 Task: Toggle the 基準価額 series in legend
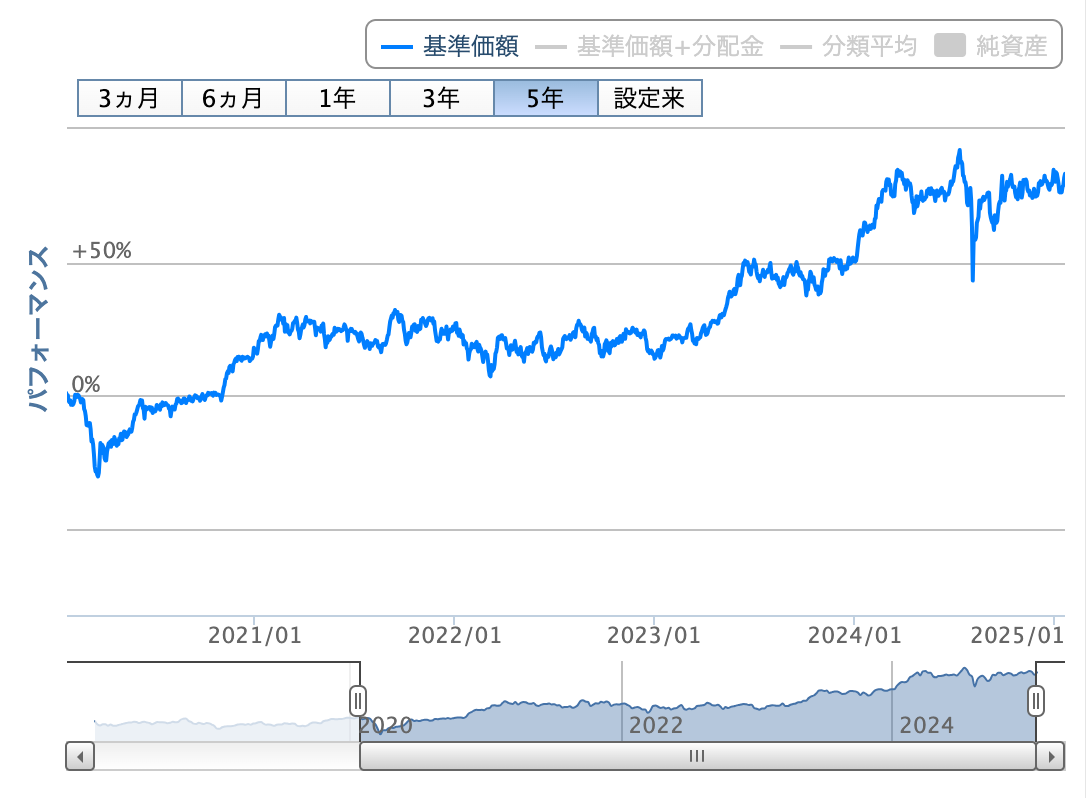coord(451,46)
